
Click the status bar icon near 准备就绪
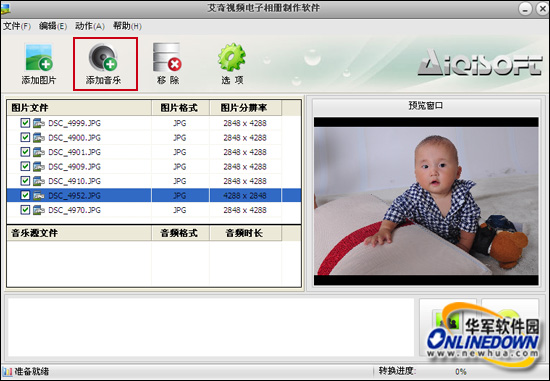7,372
